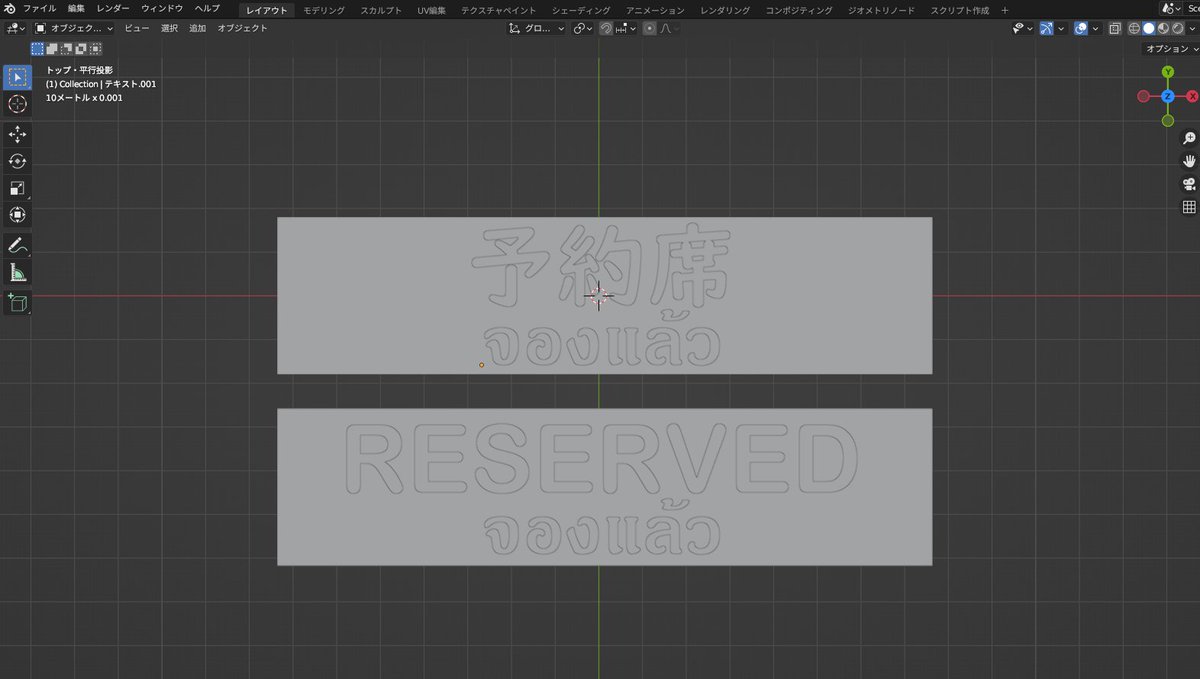The height and width of the screenshot is (679, 1200).
Task: Click the Pan view hand icon
Action: coord(1189,161)
